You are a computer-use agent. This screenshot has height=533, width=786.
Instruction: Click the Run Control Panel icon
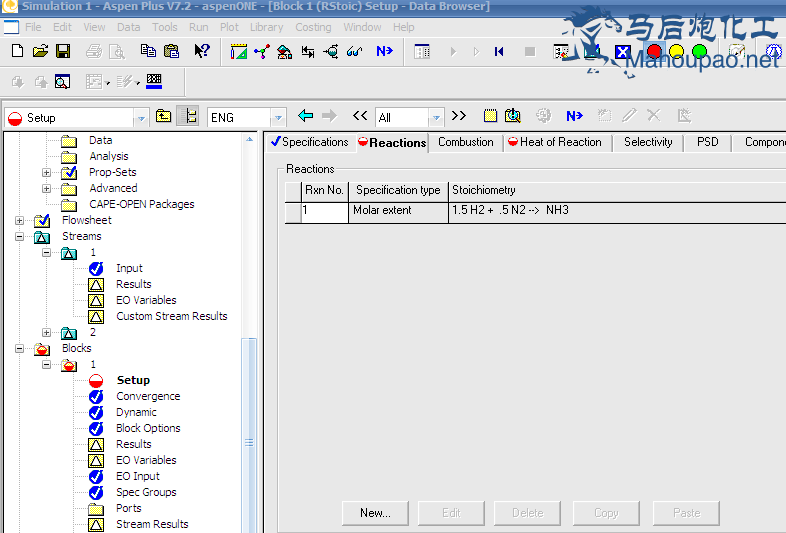click(422, 51)
